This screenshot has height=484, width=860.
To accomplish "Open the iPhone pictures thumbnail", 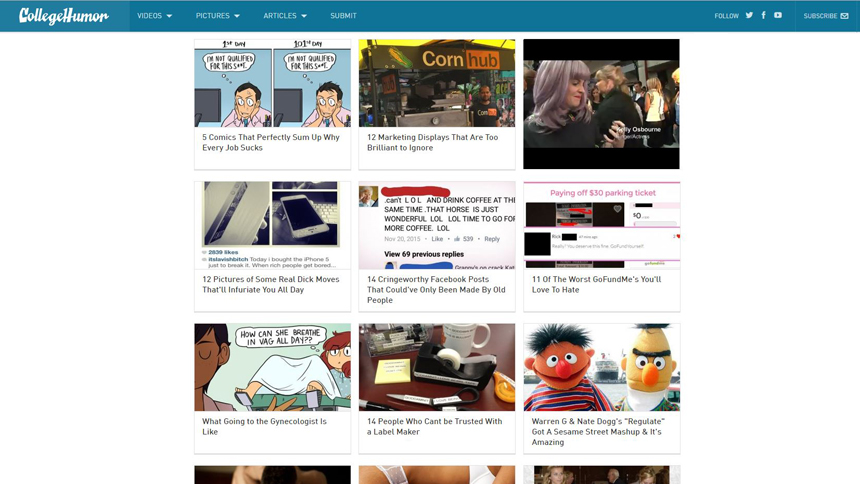I will [272, 225].
